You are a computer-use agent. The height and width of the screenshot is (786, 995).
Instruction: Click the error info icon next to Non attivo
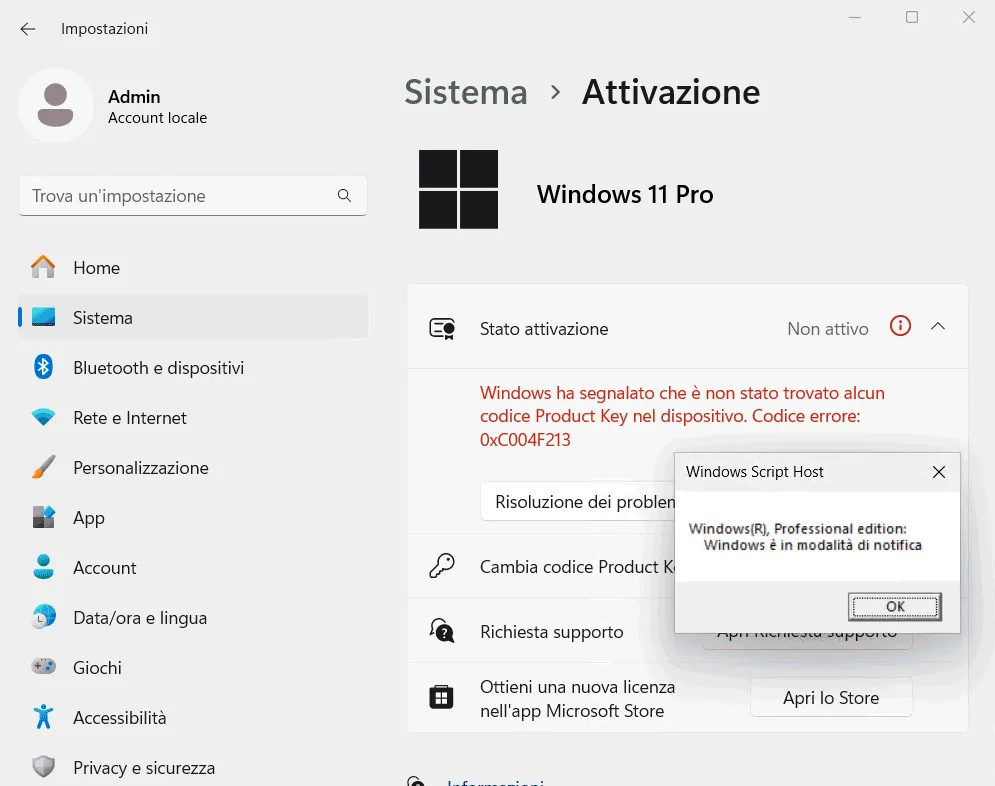coord(899,326)
